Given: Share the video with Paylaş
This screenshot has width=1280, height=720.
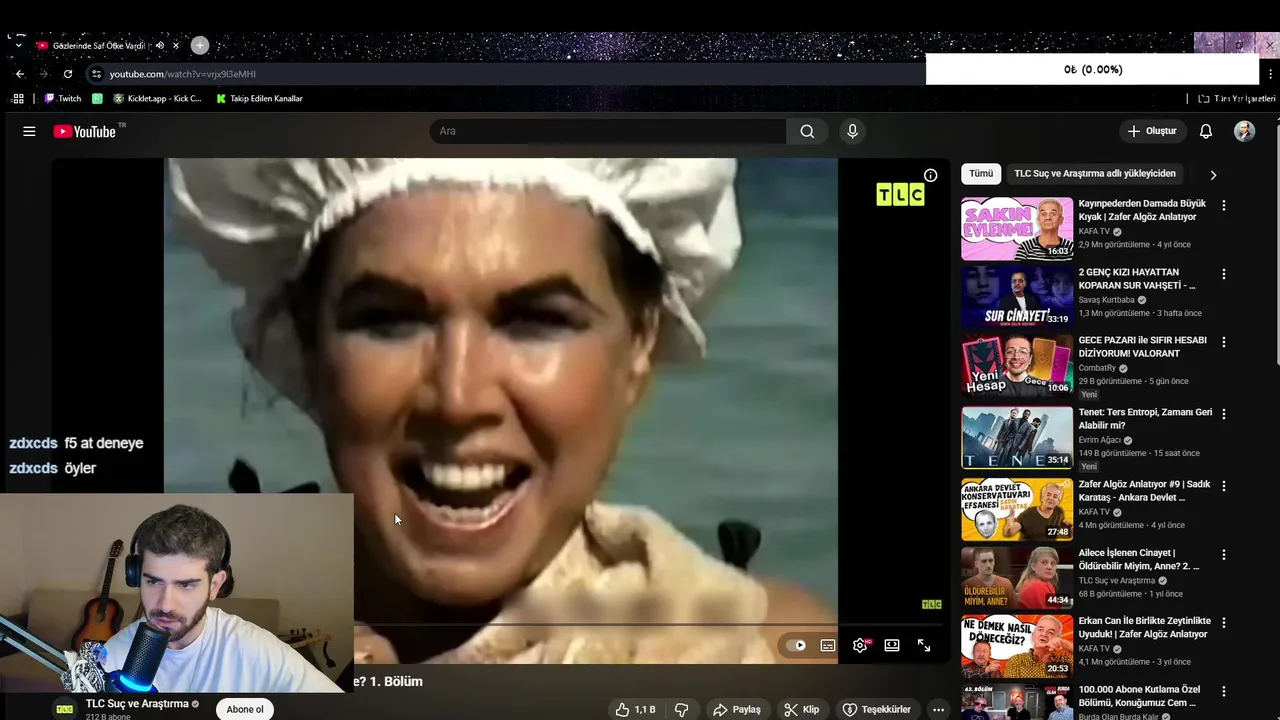Looking at the screenshot, I should click(737, 709).
